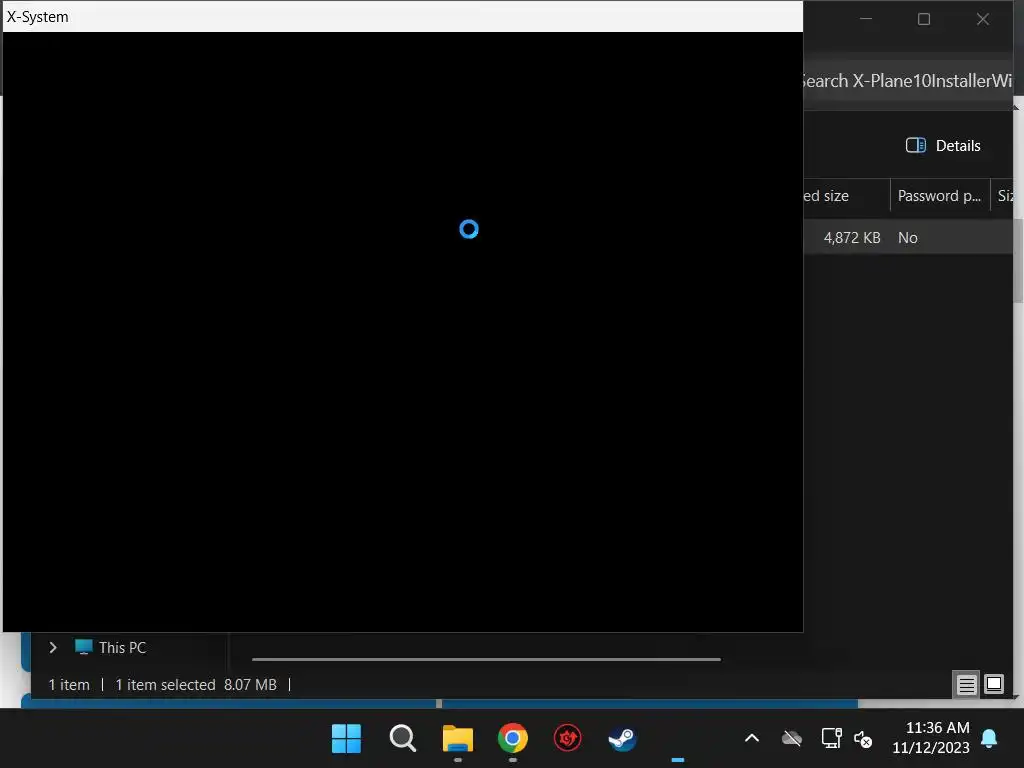1024x768 pixels.
Task: Open the red gear app on the taskbar
Action: point(568,739)
